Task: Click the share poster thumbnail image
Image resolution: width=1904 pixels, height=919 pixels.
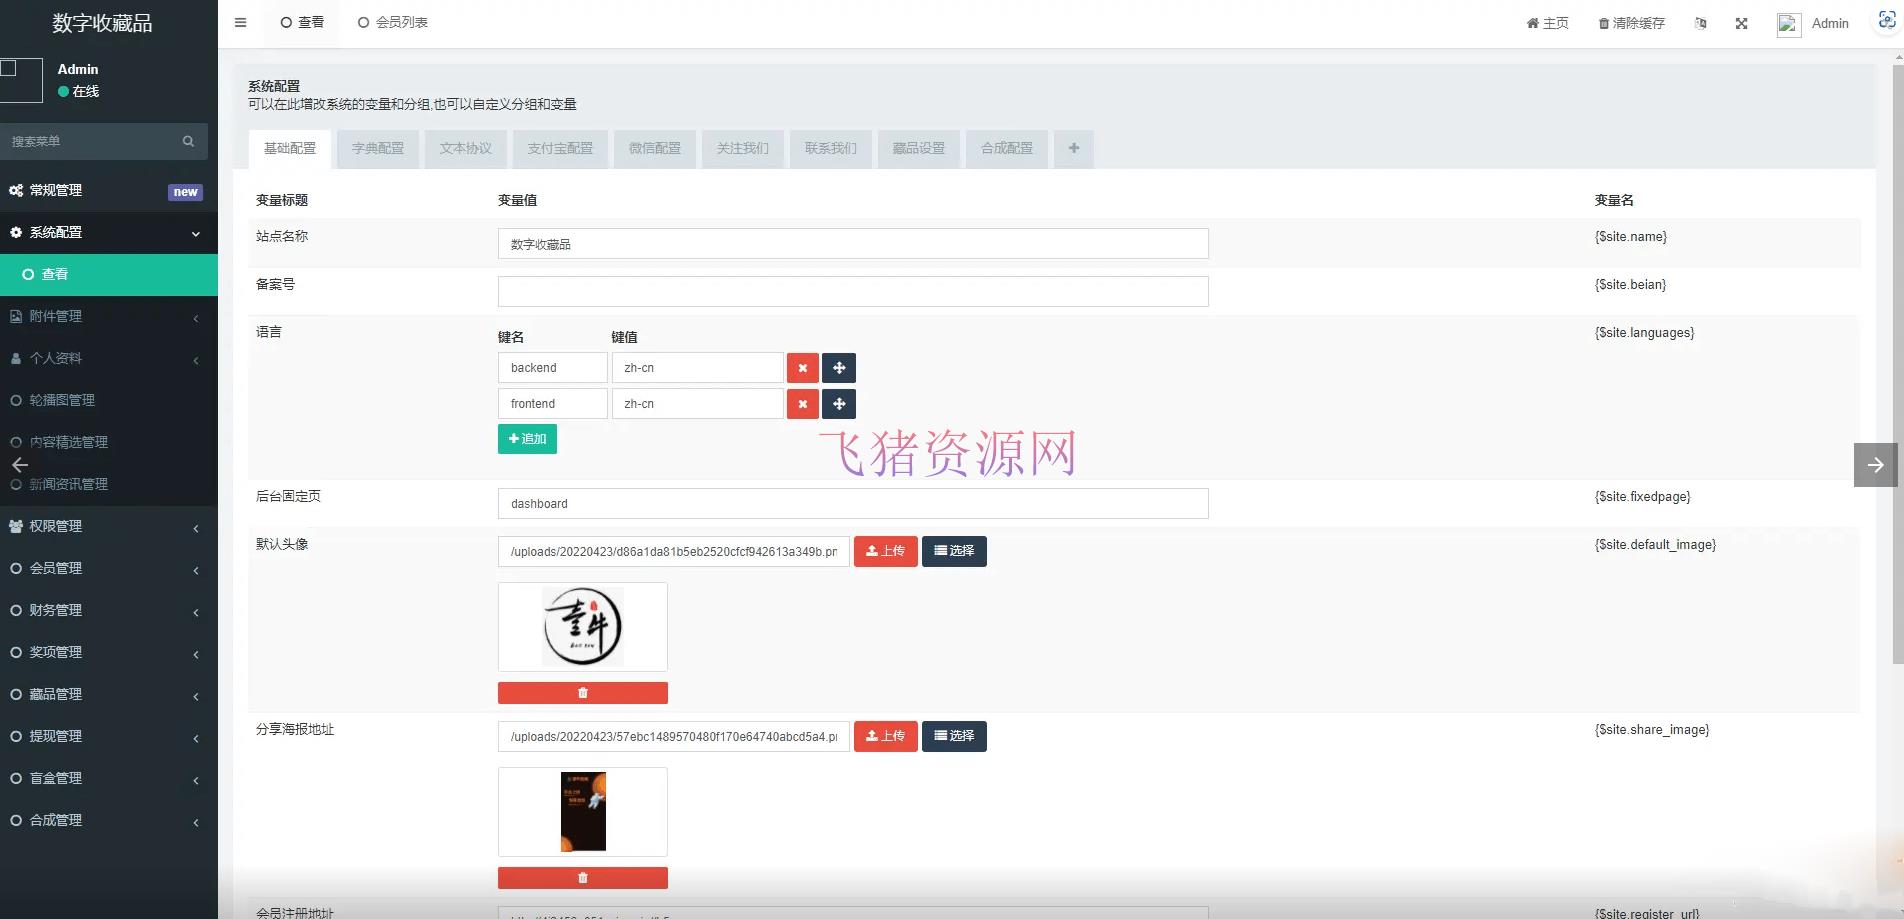Action: click(583, 811)
